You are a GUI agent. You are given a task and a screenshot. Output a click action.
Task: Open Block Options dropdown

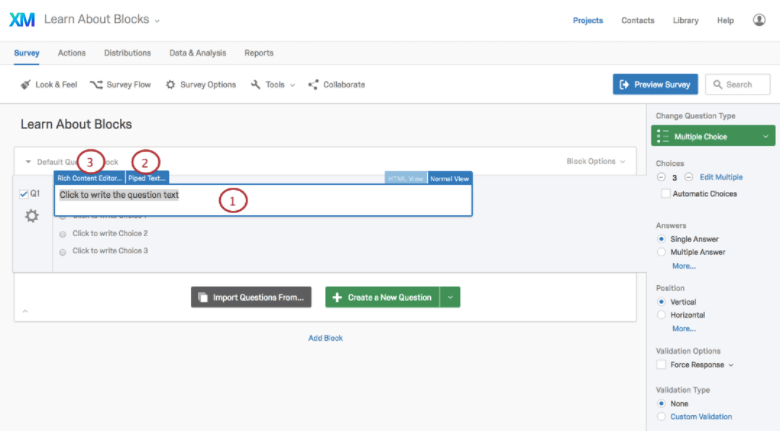(x=595, y=161)
